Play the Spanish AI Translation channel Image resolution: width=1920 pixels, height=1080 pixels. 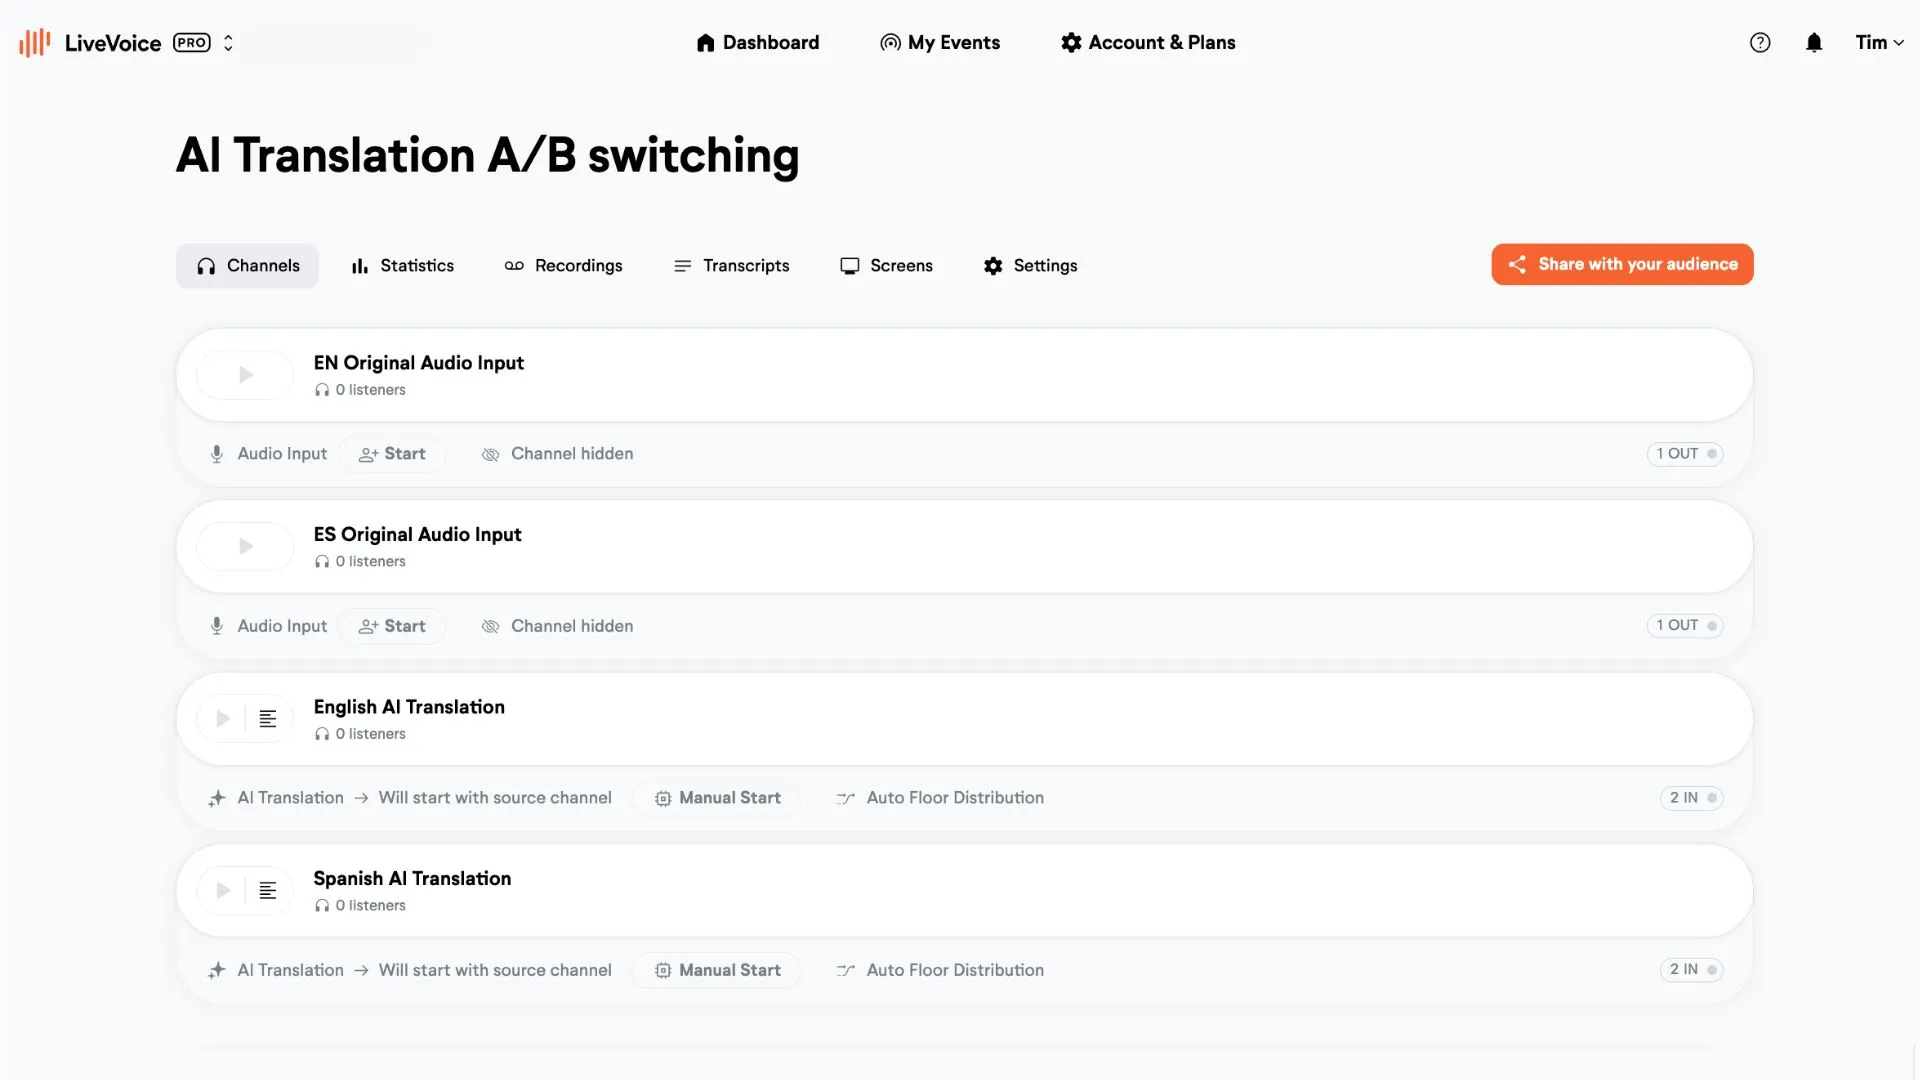(x=222, y=891)
